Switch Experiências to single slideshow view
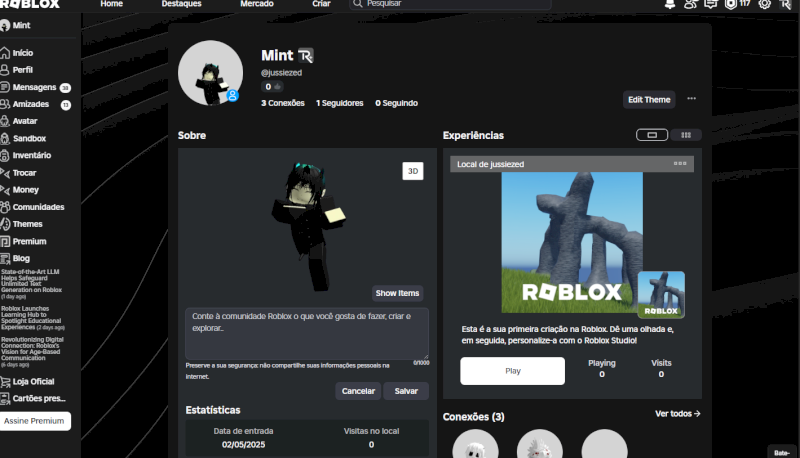 [x=652, y=135]
